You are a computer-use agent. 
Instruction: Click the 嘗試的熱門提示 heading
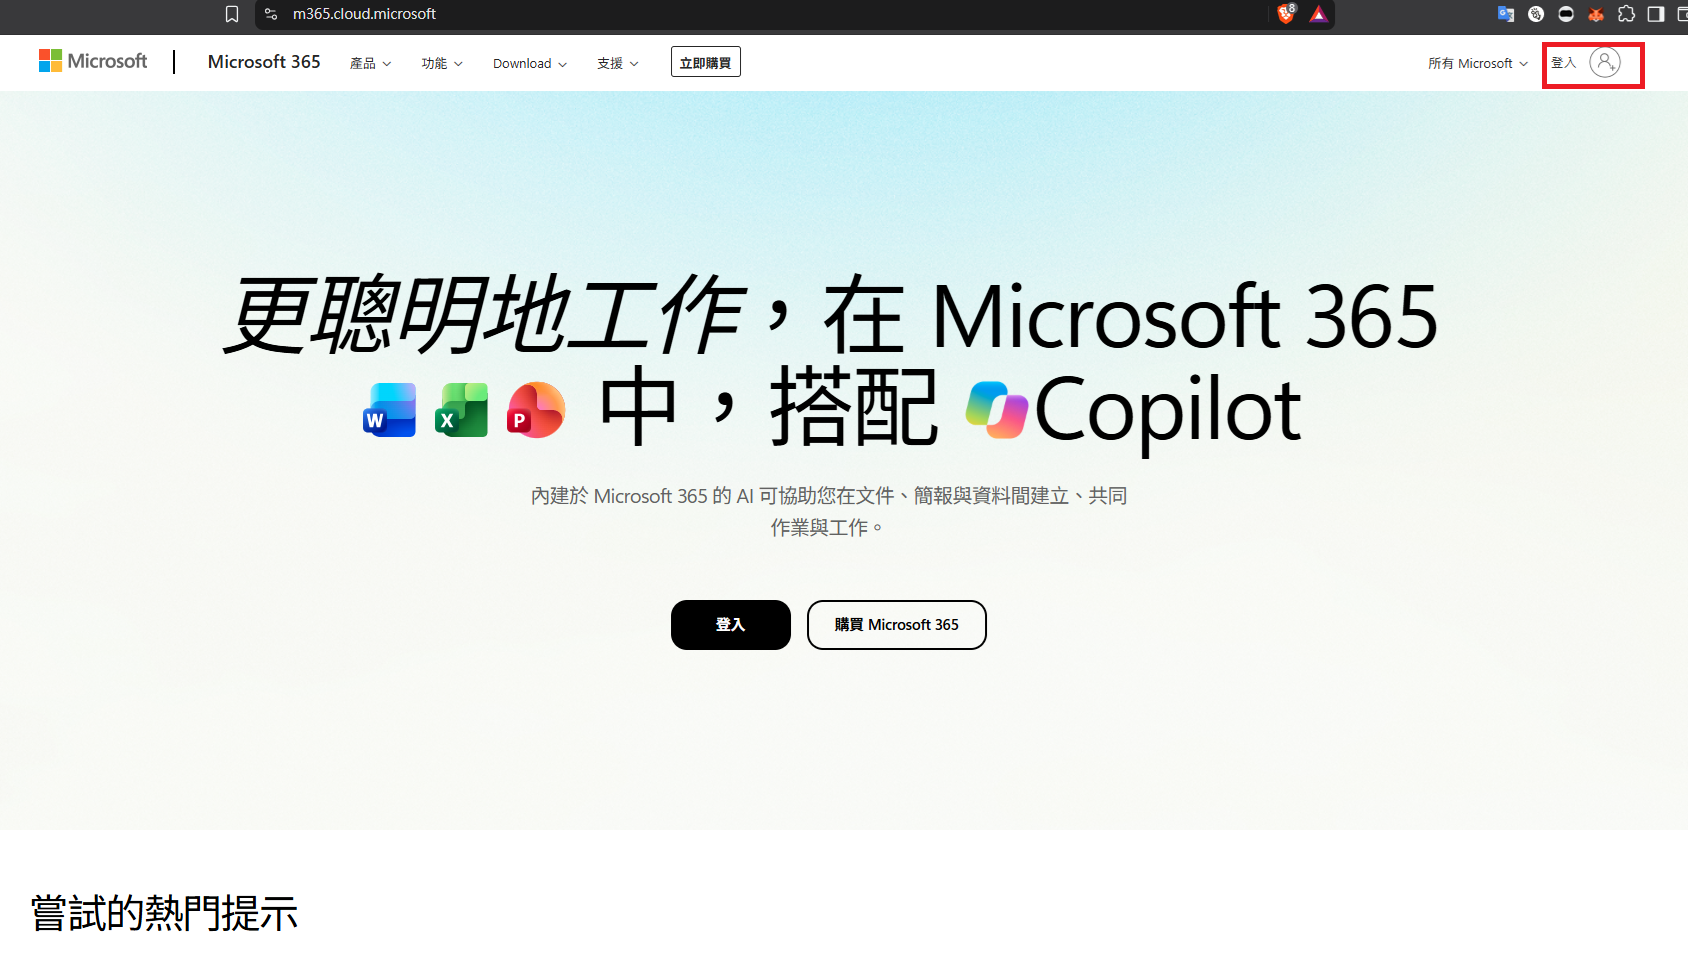tap(165, 913)
